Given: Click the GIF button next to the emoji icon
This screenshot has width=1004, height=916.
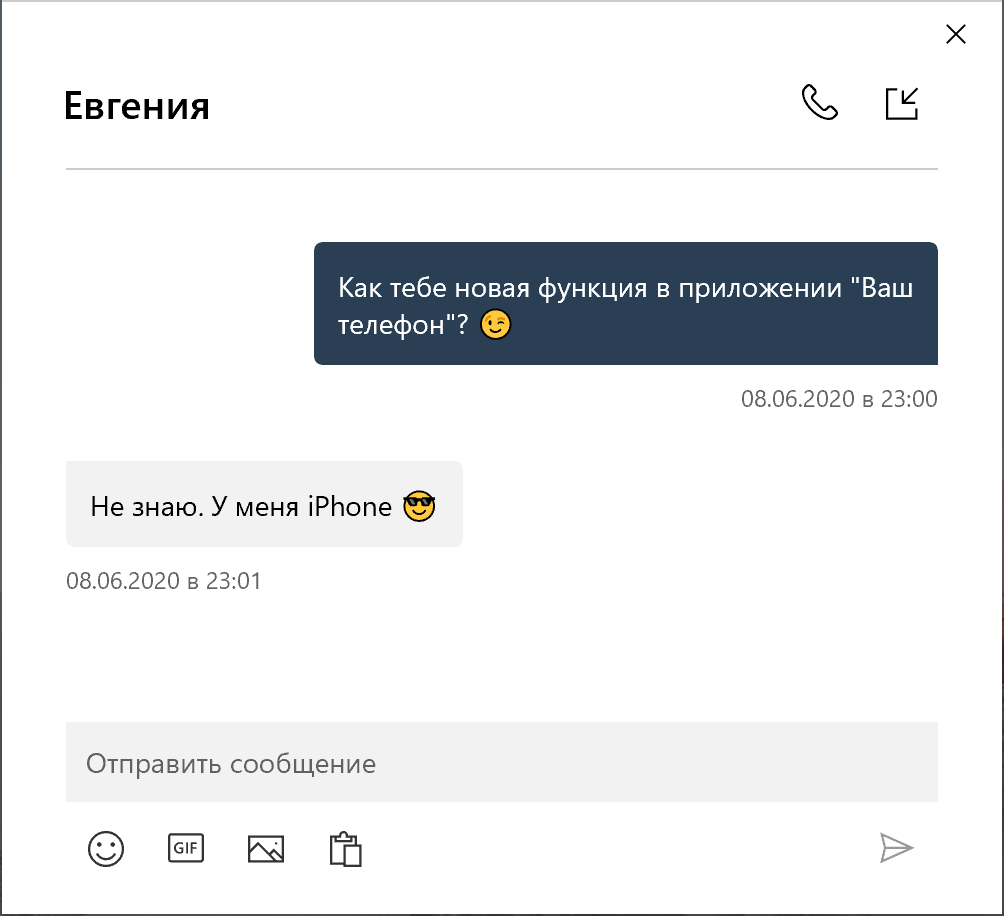Looking at the screenshot, I should pyautogui.click(x=185, y=848).
